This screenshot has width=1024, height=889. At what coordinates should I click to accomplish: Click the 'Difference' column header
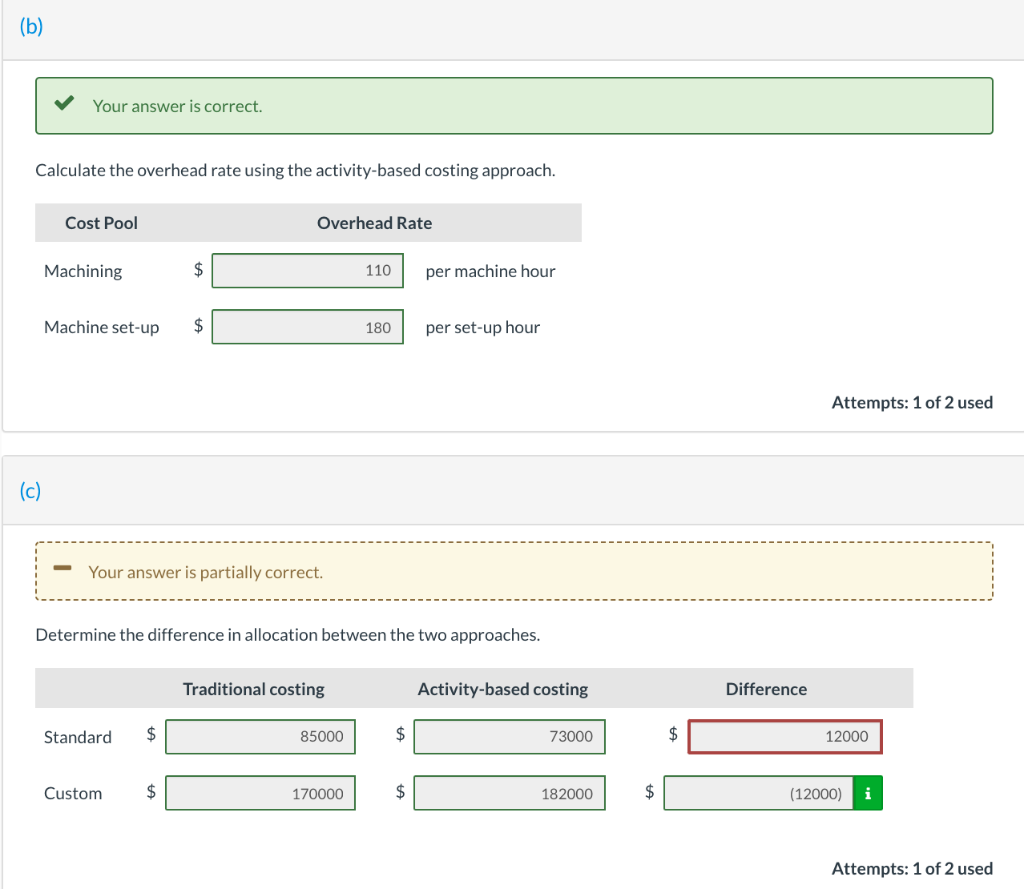766,689
